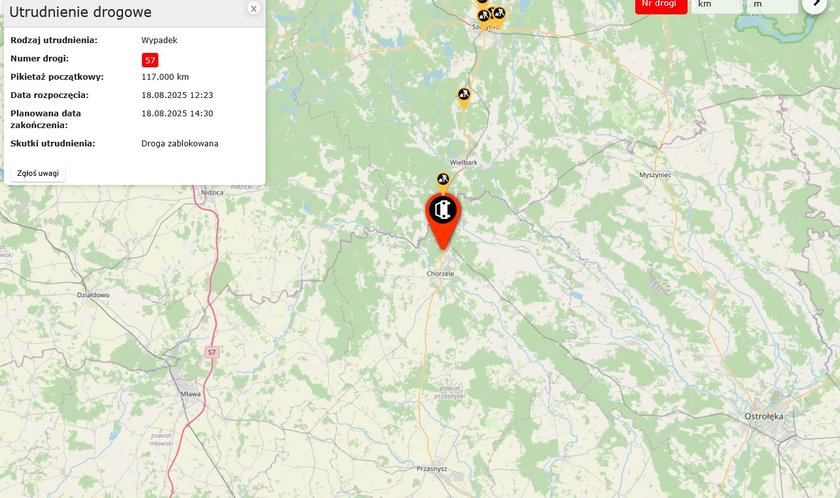Click the Wielbark town label on map
Image resolution: width=840 pixels, height=498 pixels.
pyautogui.click(x=464, y=162)
